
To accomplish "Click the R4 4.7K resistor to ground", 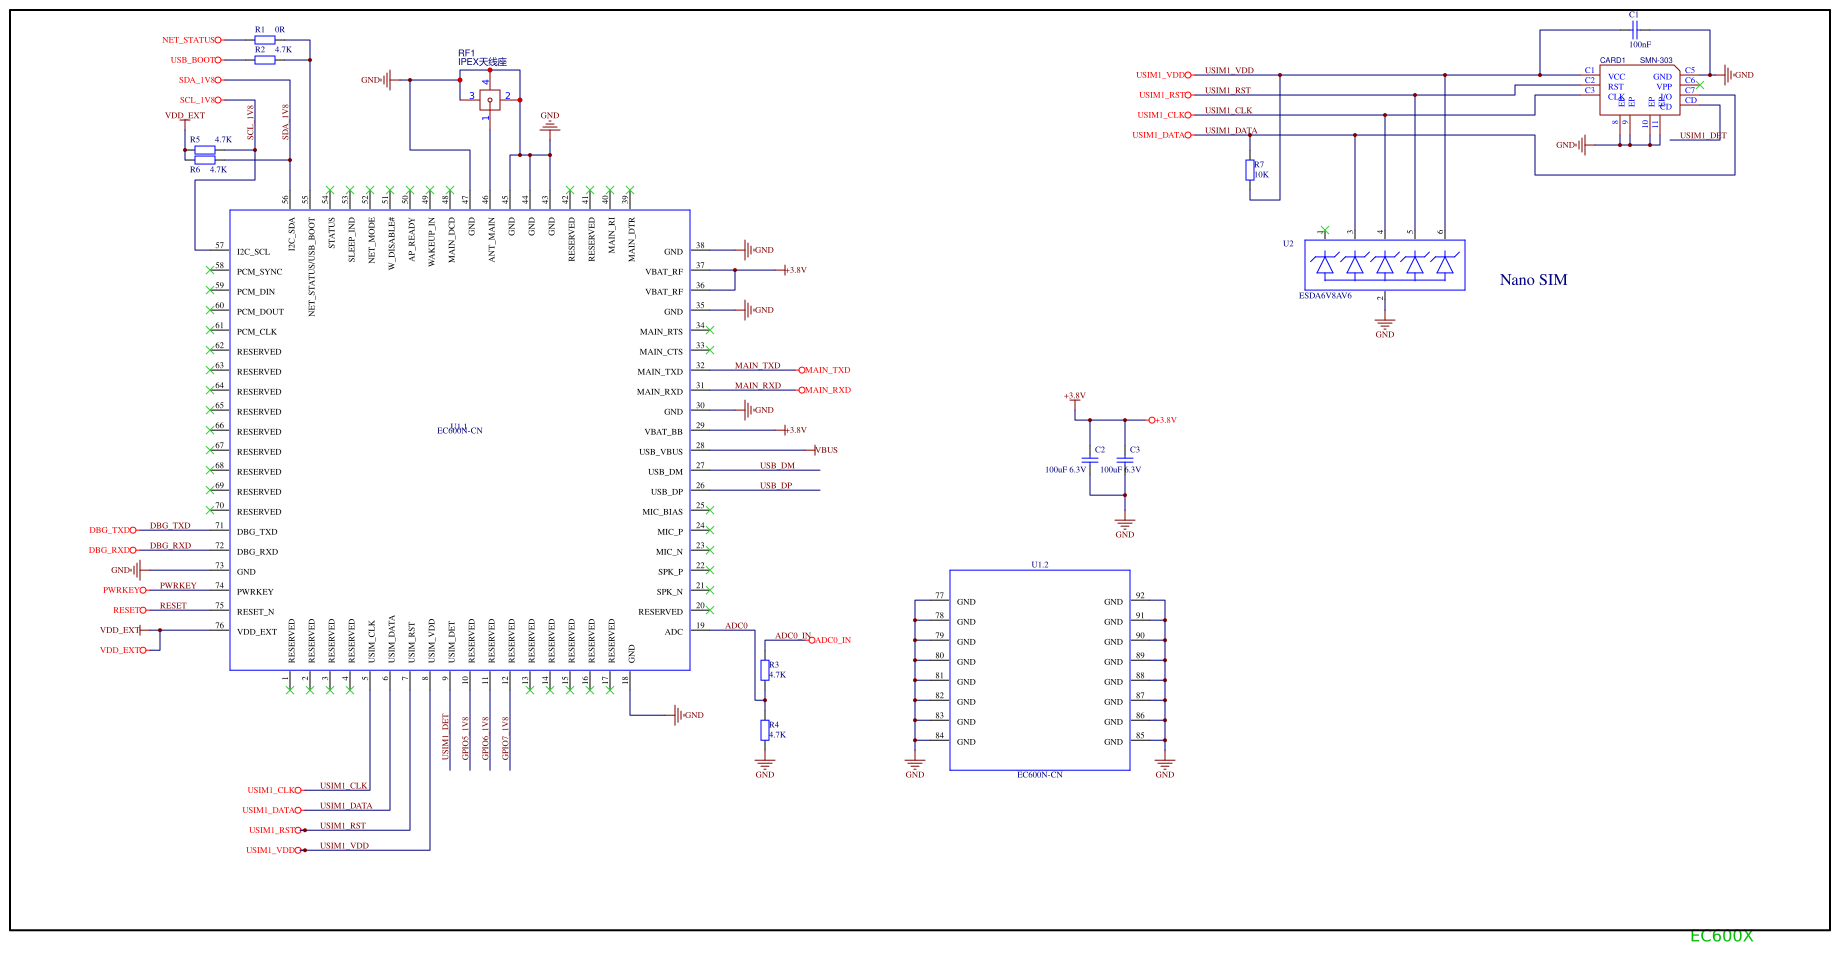I will pos(765,730).
